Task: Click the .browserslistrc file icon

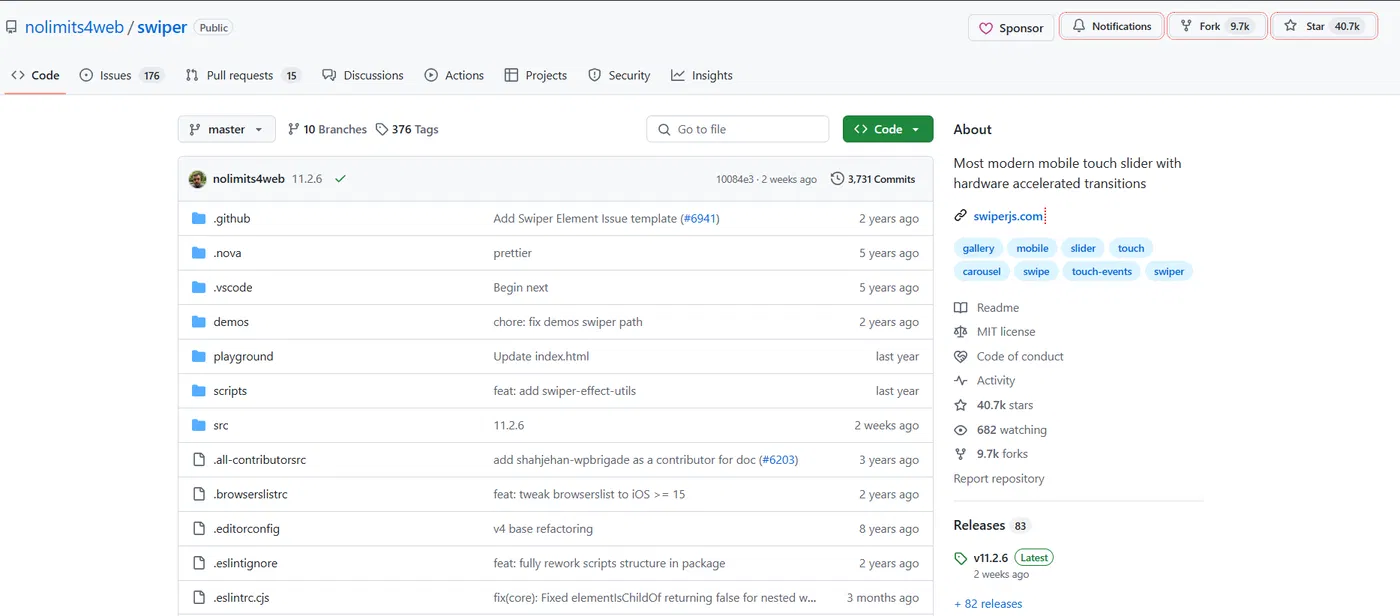Action: click(198, 495)
